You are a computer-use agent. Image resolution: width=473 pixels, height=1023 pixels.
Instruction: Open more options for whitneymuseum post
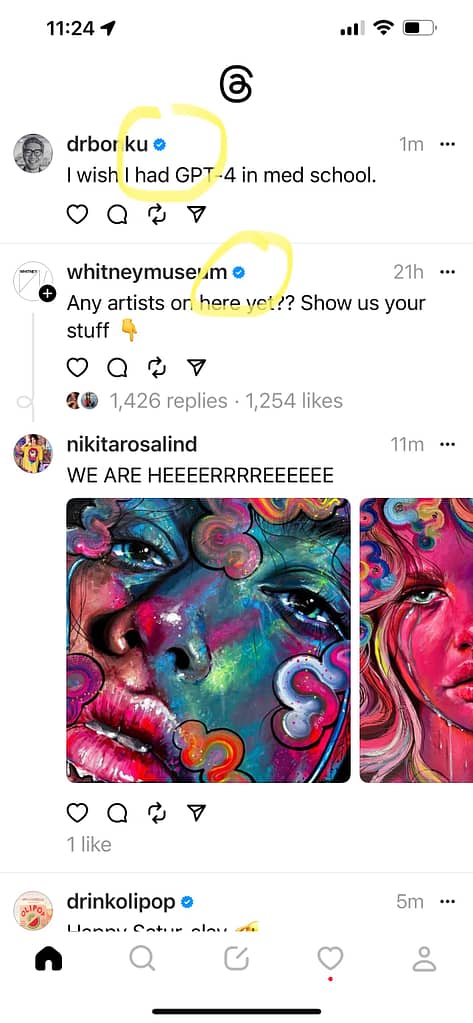coord(447,272)
